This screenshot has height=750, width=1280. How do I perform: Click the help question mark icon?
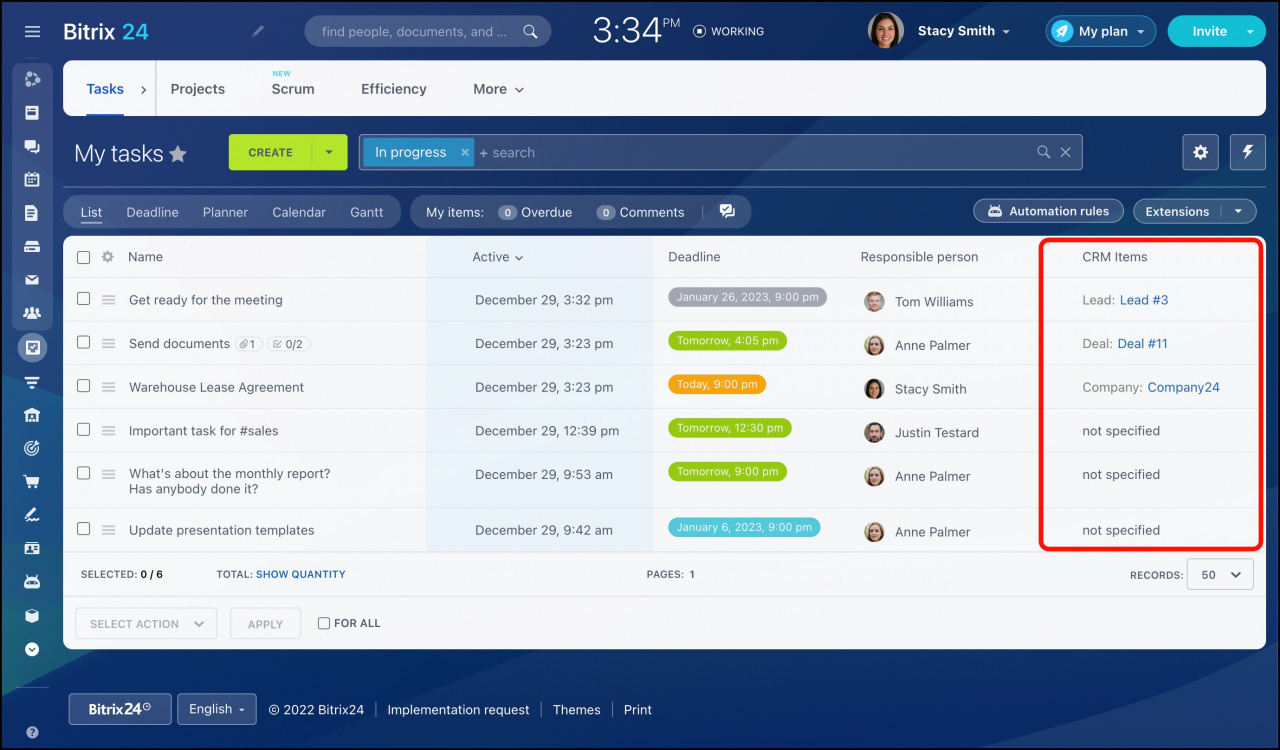tap(32, 733)
